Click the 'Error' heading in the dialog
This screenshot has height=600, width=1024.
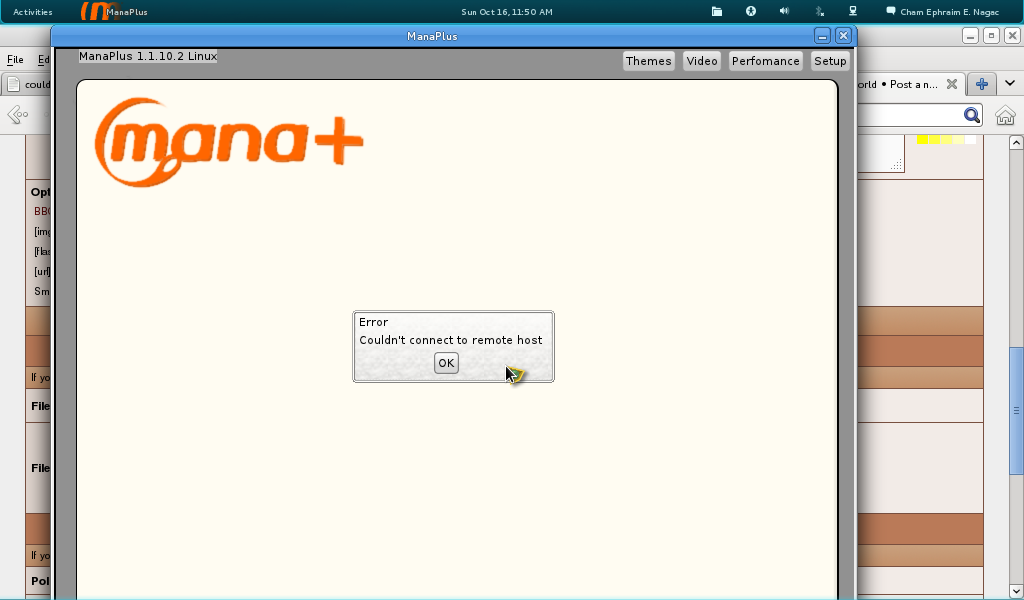click(374, 322)
